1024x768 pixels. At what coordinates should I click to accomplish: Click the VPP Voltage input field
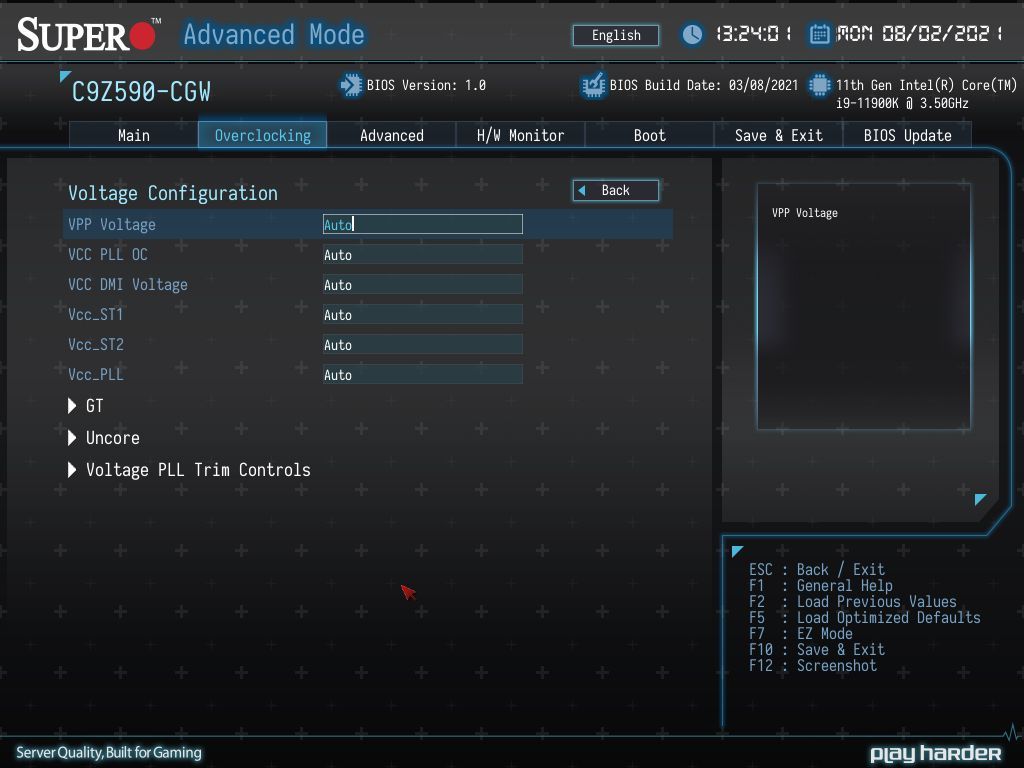pos(423,224)
